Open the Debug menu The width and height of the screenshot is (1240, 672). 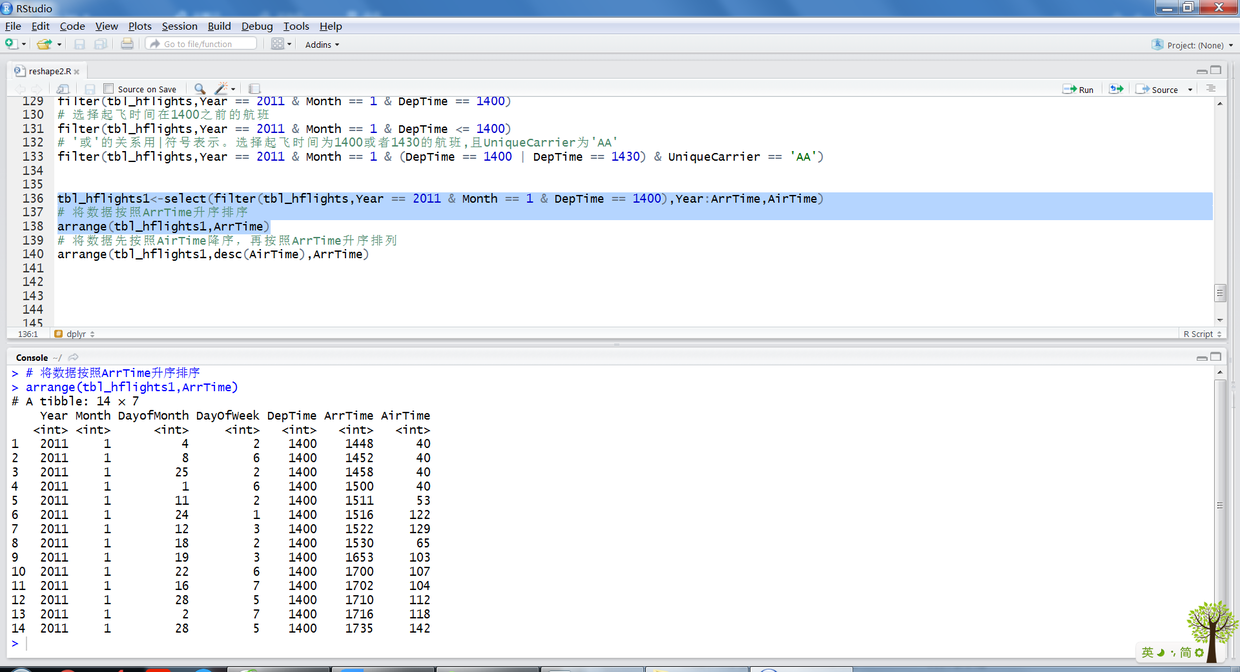(257, 26)
